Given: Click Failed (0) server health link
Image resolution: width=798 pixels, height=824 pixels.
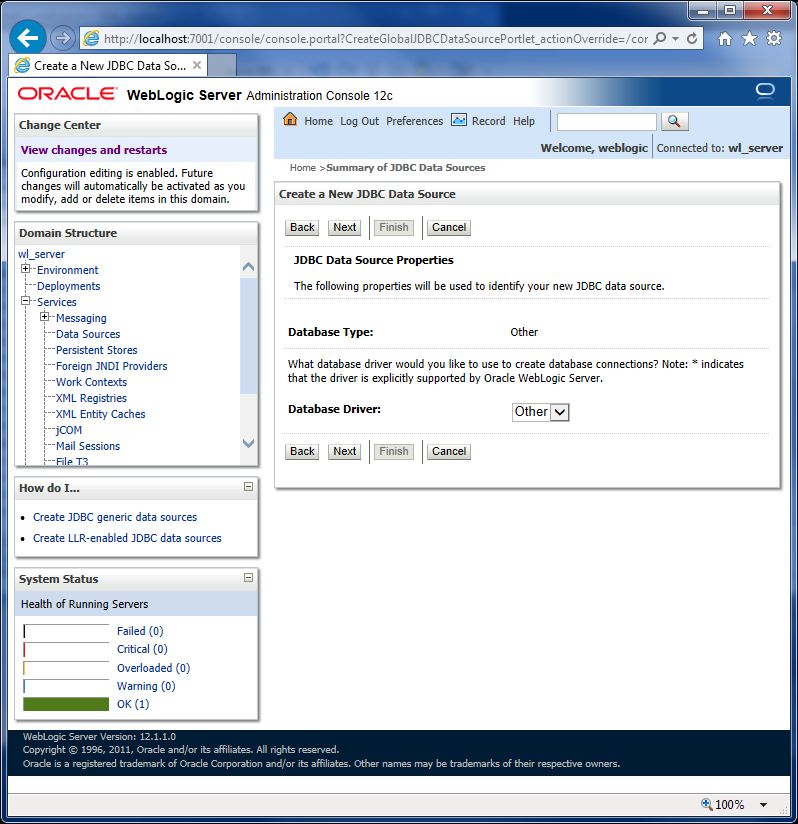Looking at the screenshot, I should pyautogui.click(x=140, y=631).
